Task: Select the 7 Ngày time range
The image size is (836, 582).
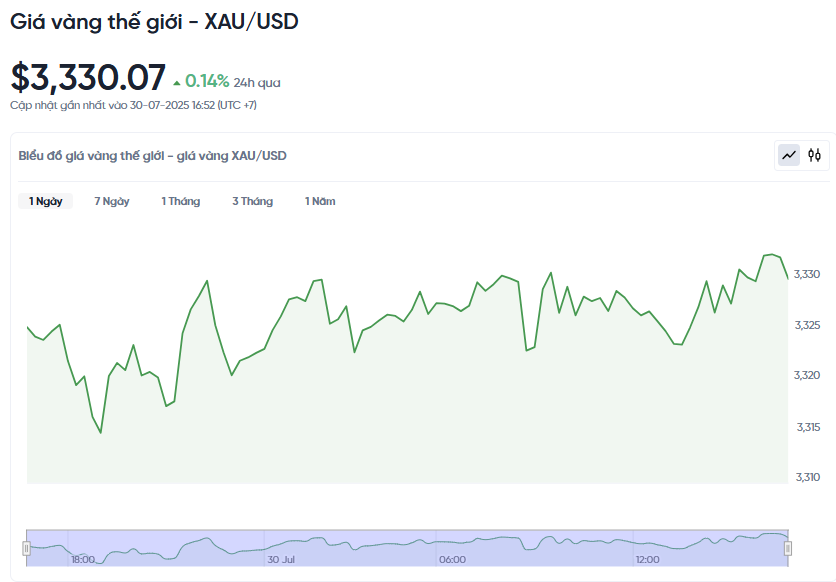Action: pyautogui.click(x=111, y=201)
